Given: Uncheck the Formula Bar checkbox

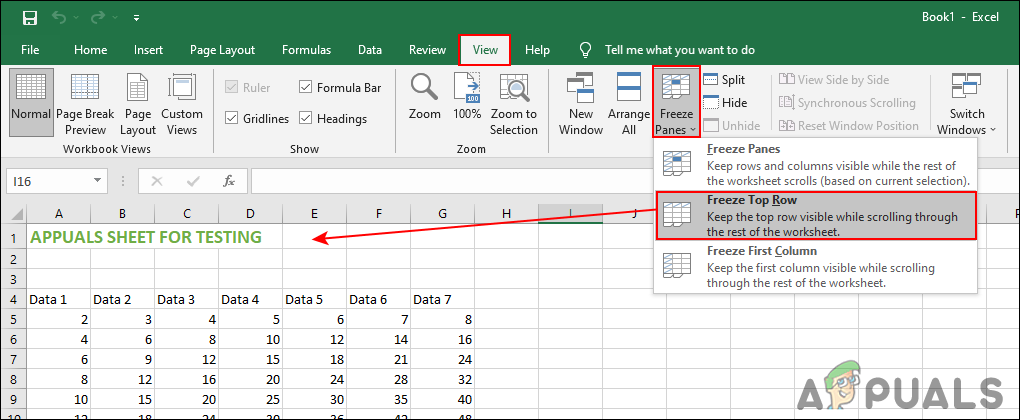Looking at the screenshot, I should pos(306,88).
